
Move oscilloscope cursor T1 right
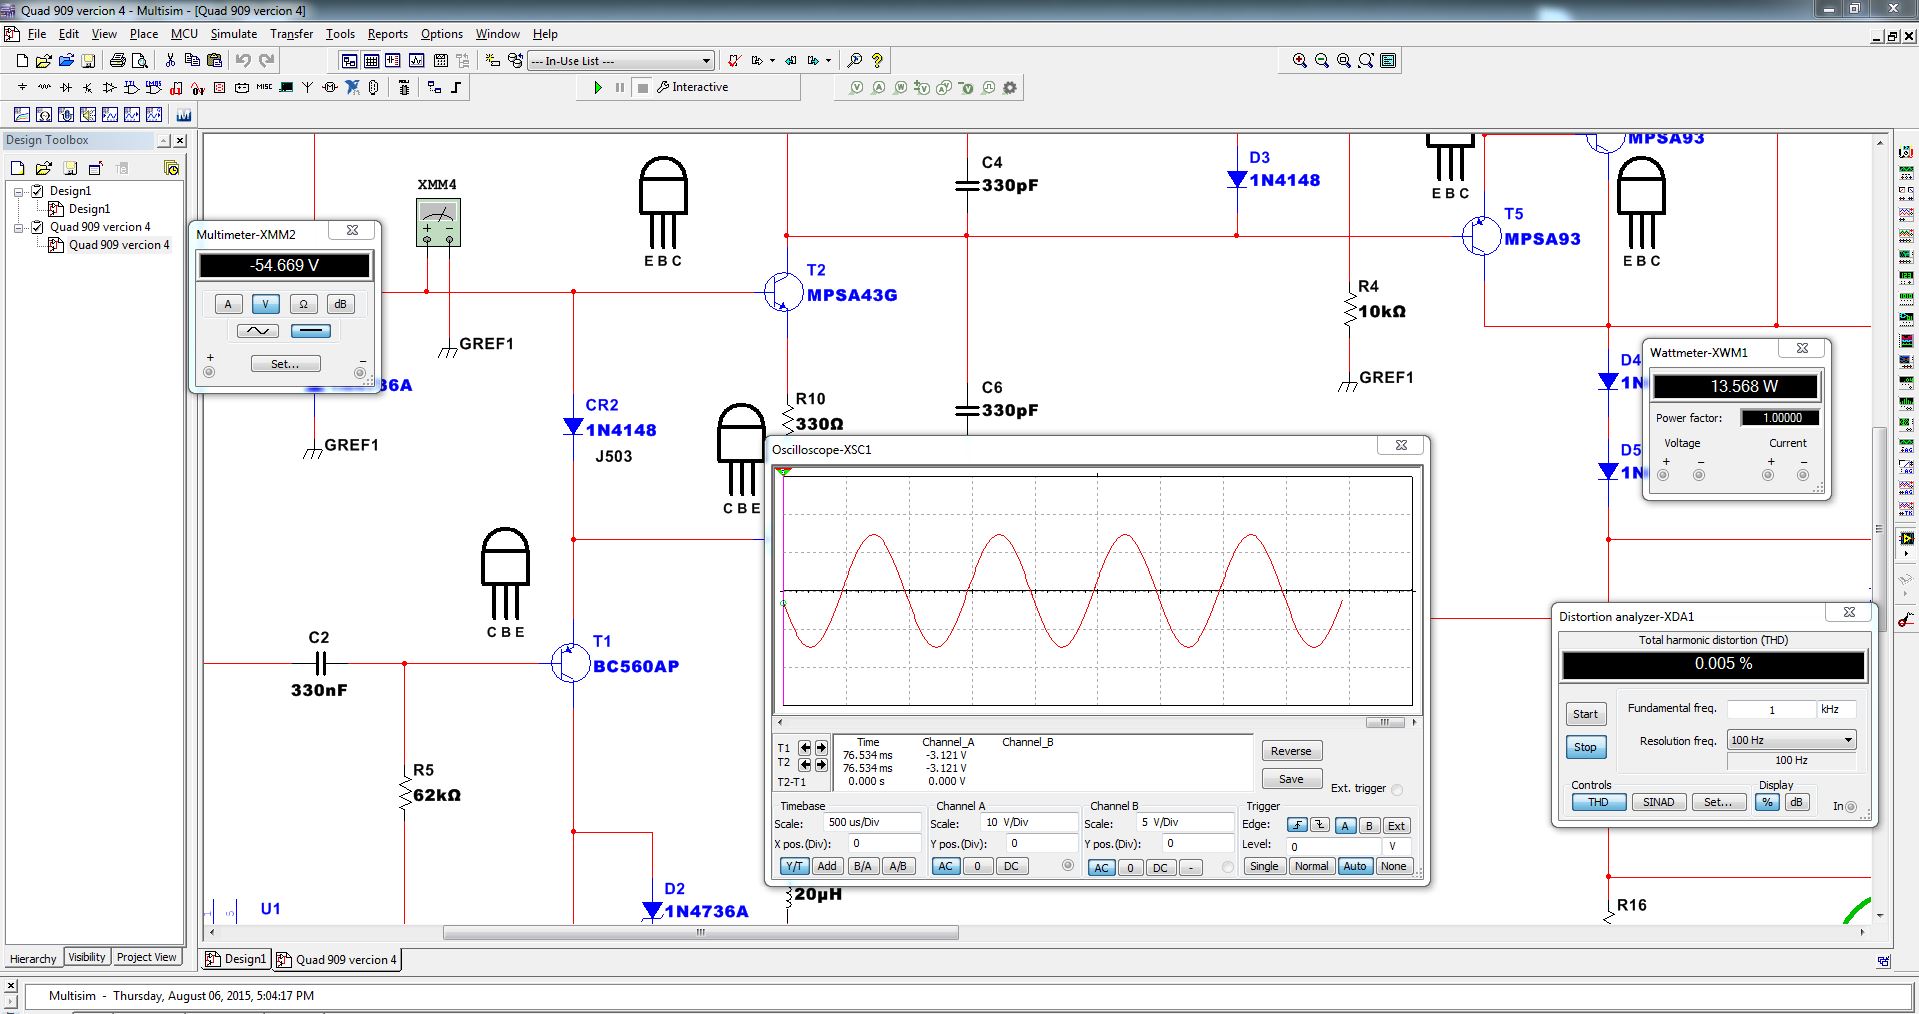point(821,748)
